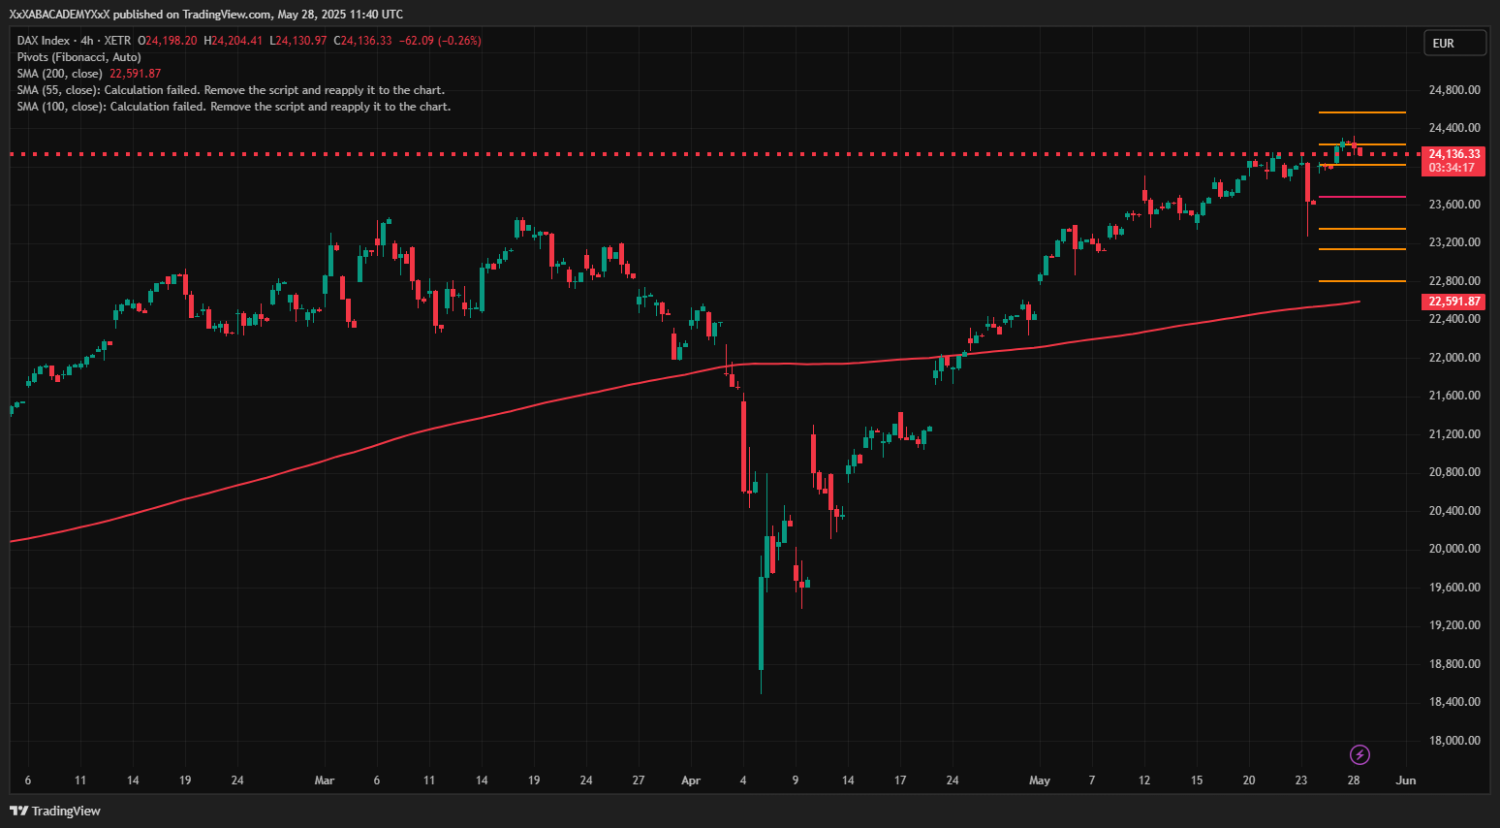The width and height of the screenshot is (1500, 828).
Task: Click the Apr label on time axis
Action: (x=691, y=781)
